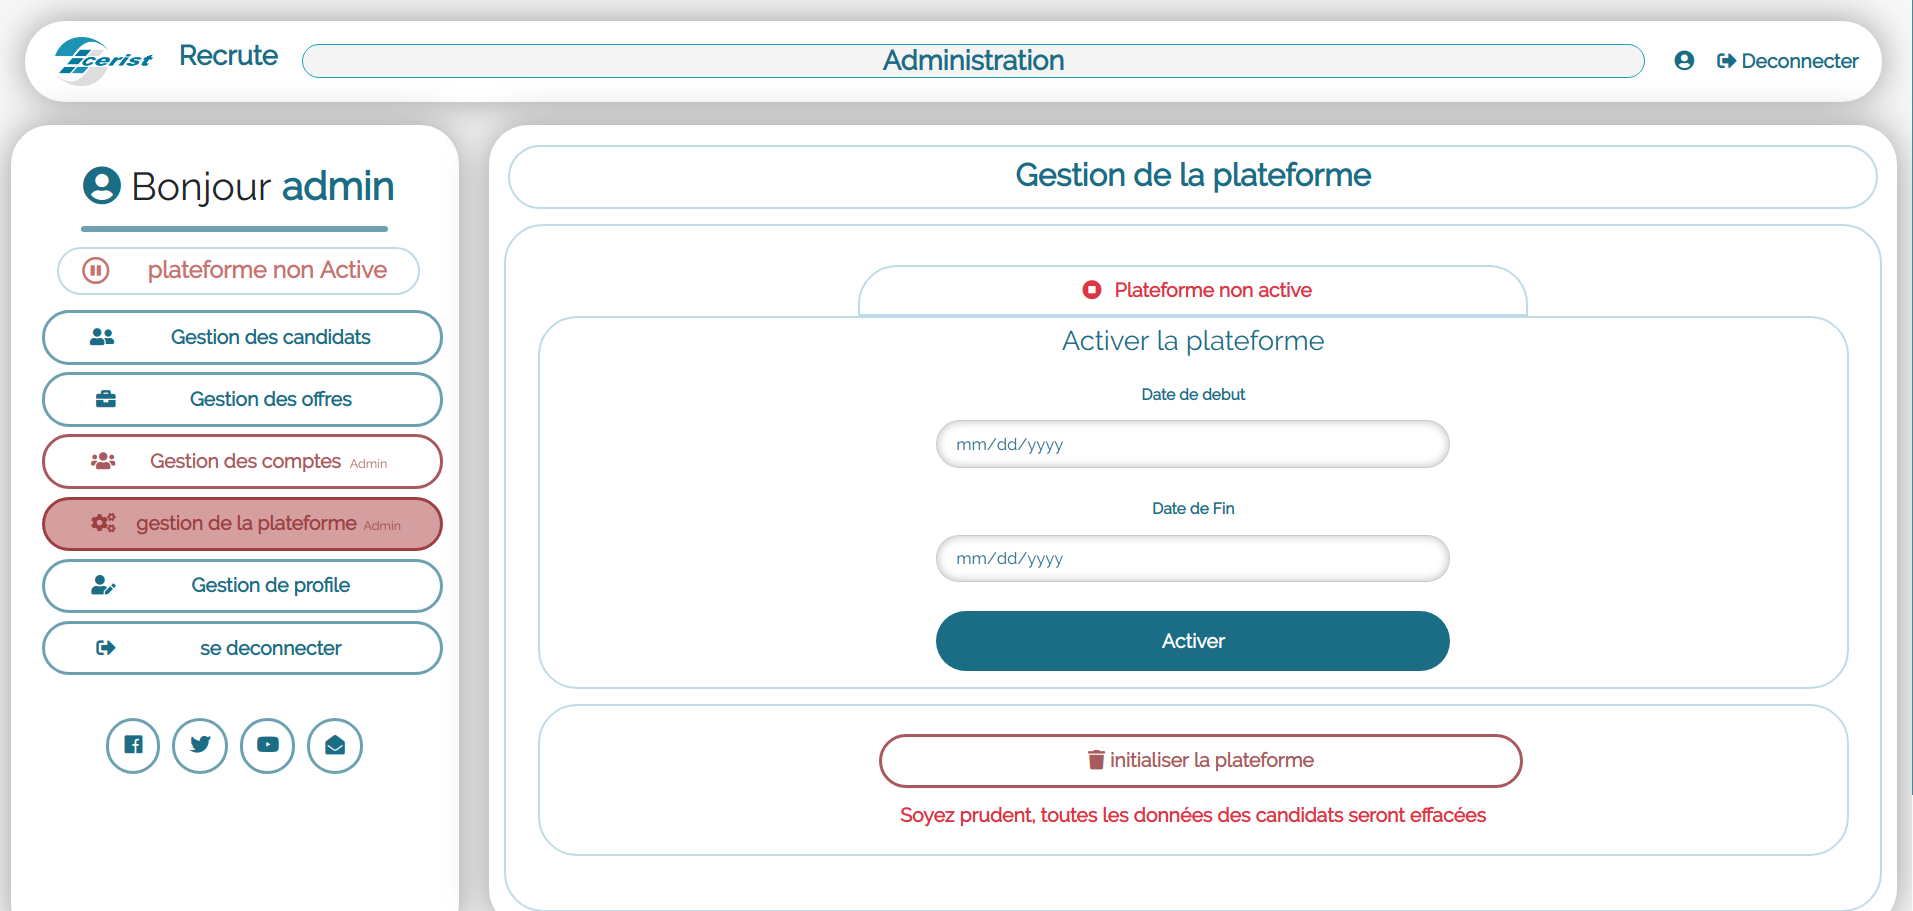
Task: Click the red stop icon by Plateforme non active
Action: [x=1092, y=290]
